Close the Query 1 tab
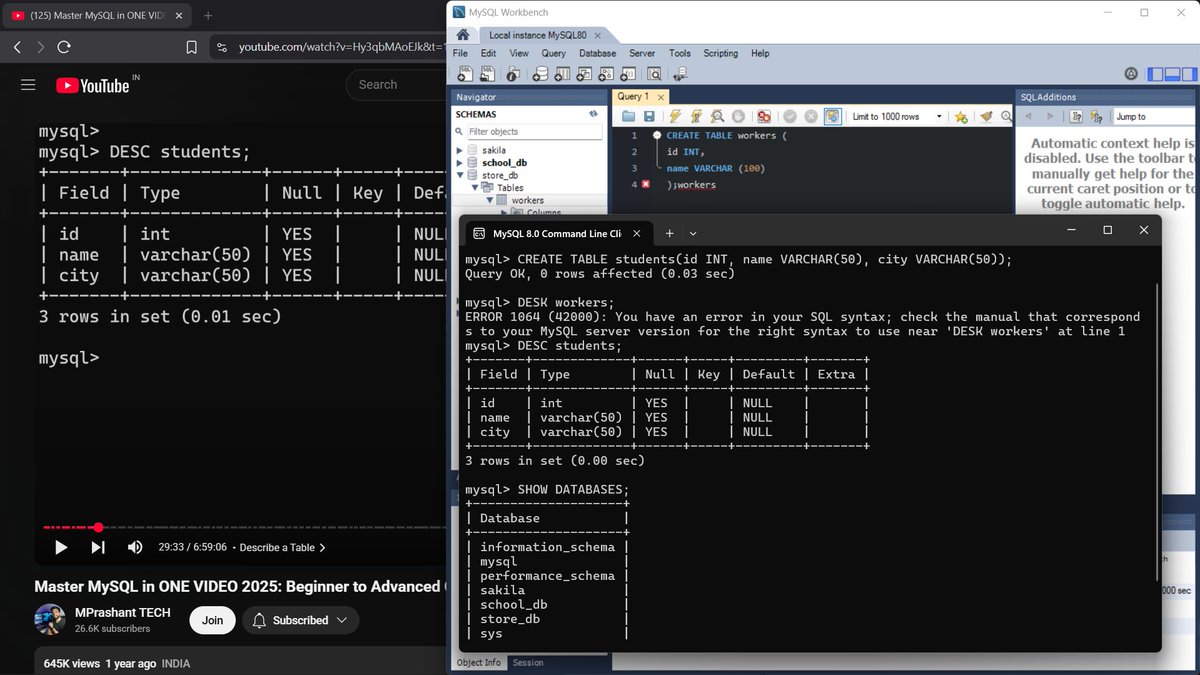1200x675 pixels. coord(660,97)
